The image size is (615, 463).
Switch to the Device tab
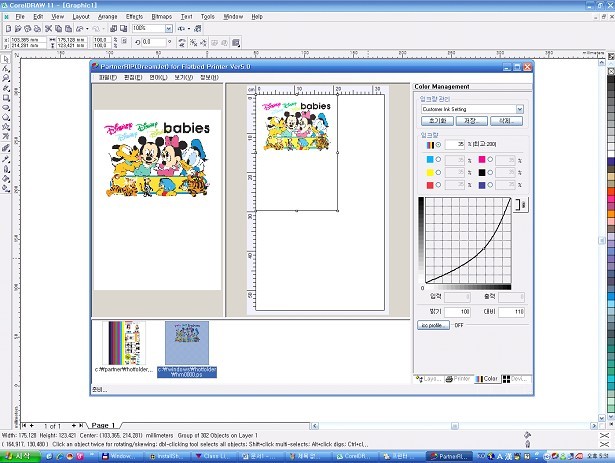(x=516, y=379)
